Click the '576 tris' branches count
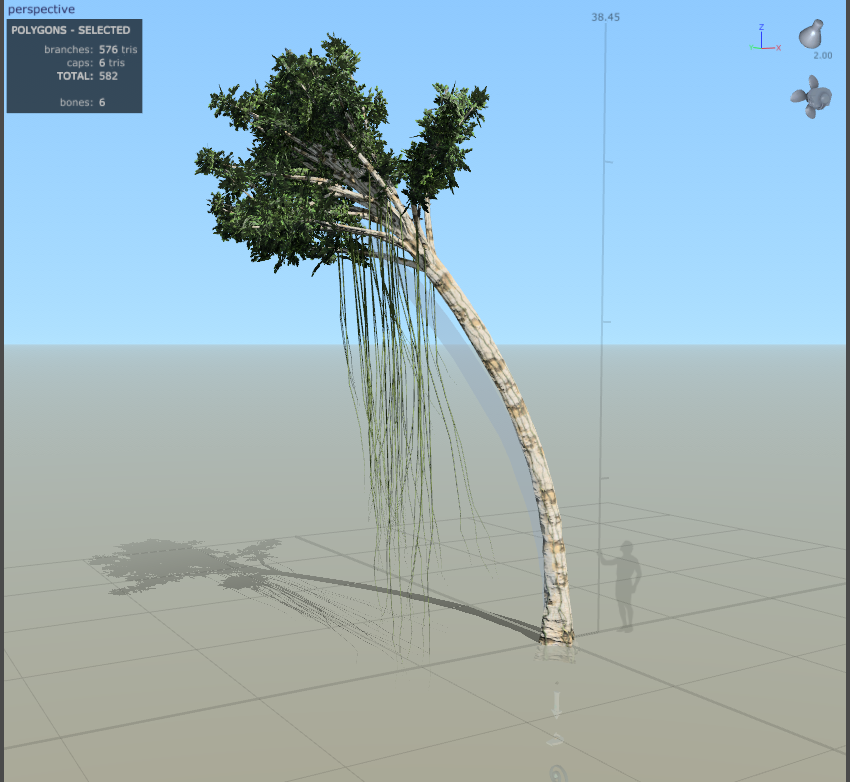Screen dimensions: 850x782 coord(118,49)
